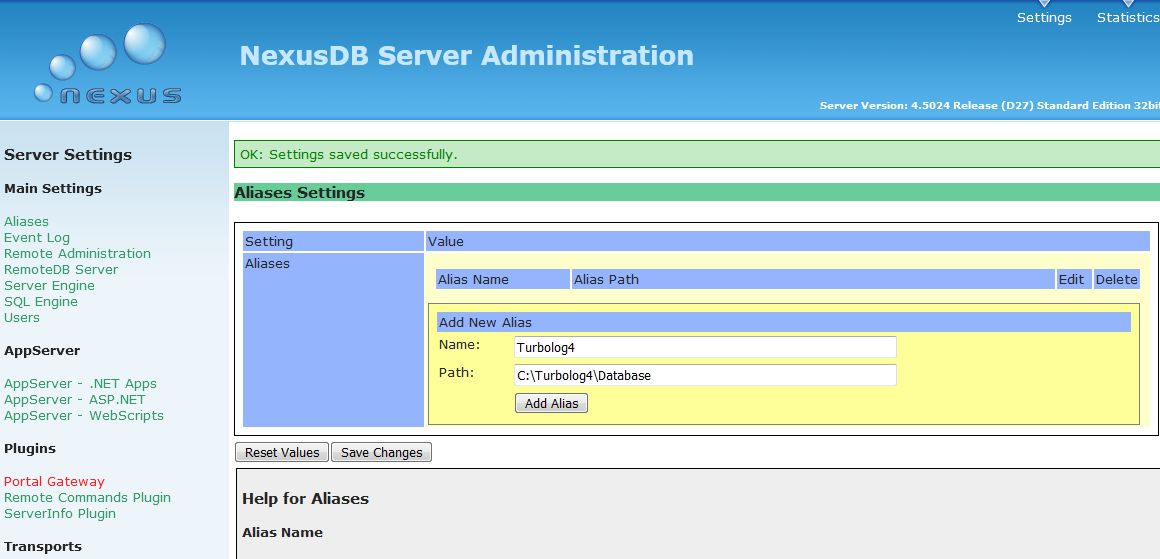1160x559 pixels.
Task: Click the Add Alias button
Action: [x=551, y=403]
